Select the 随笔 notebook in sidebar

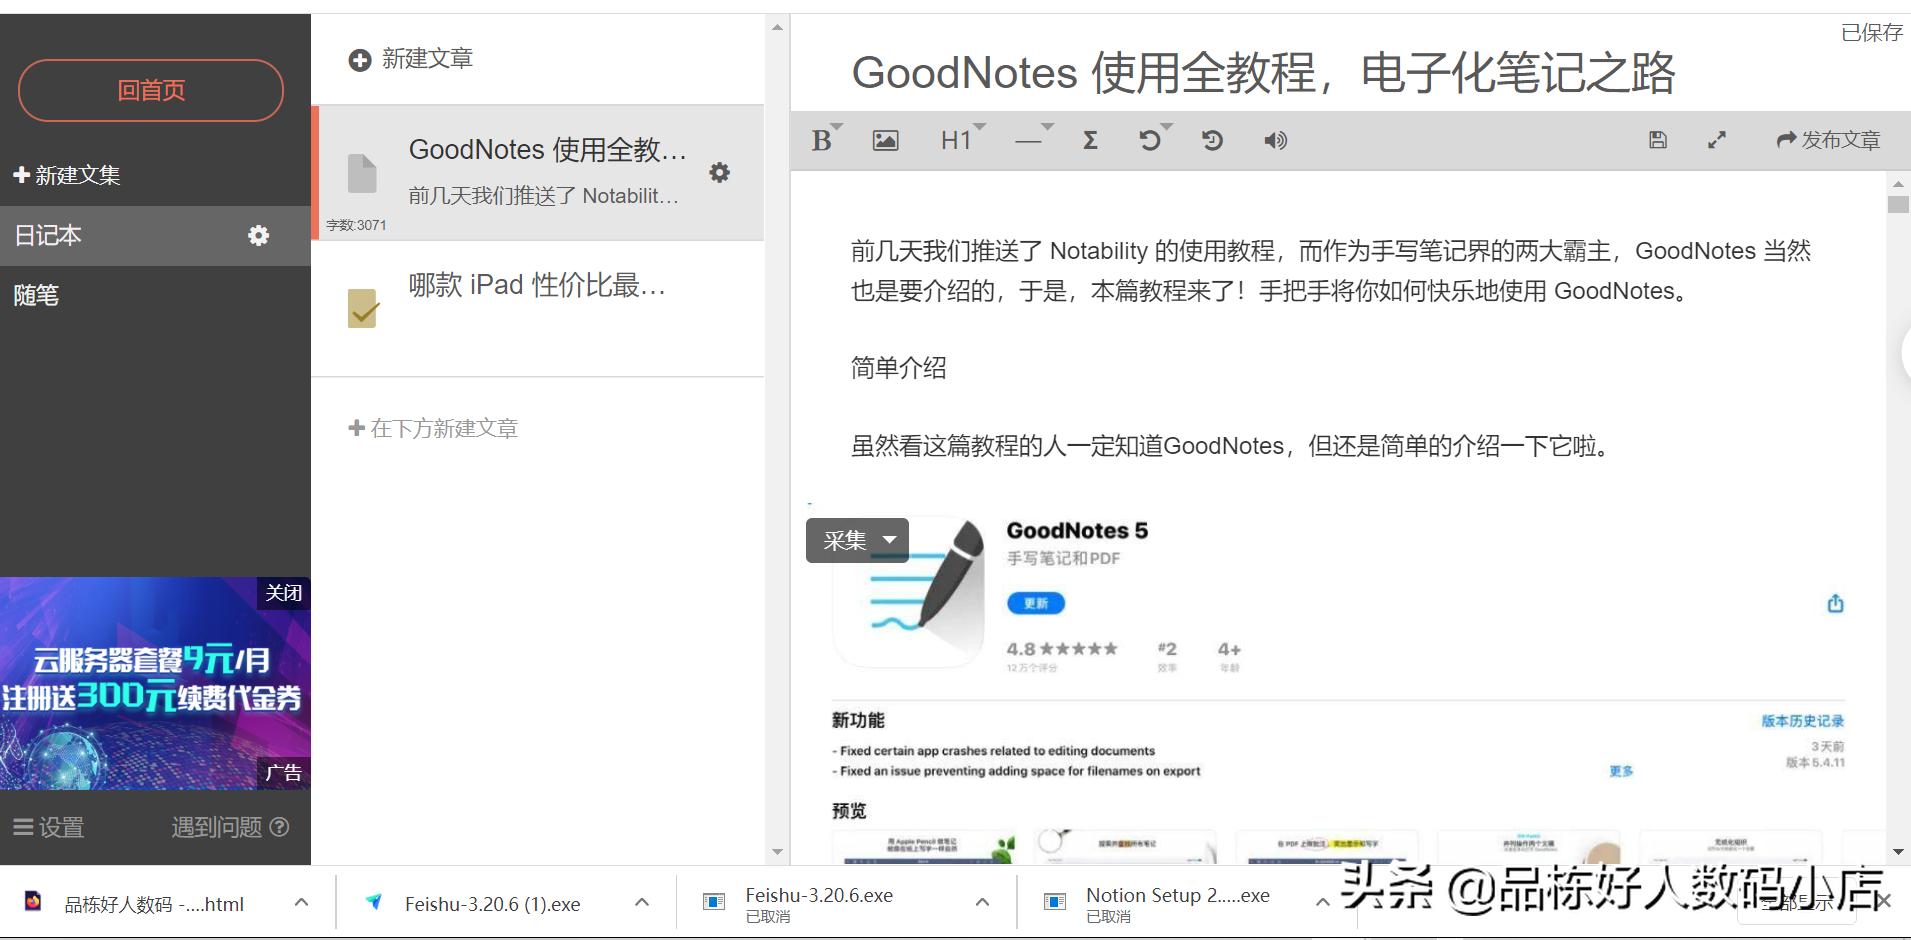(36, 295)
